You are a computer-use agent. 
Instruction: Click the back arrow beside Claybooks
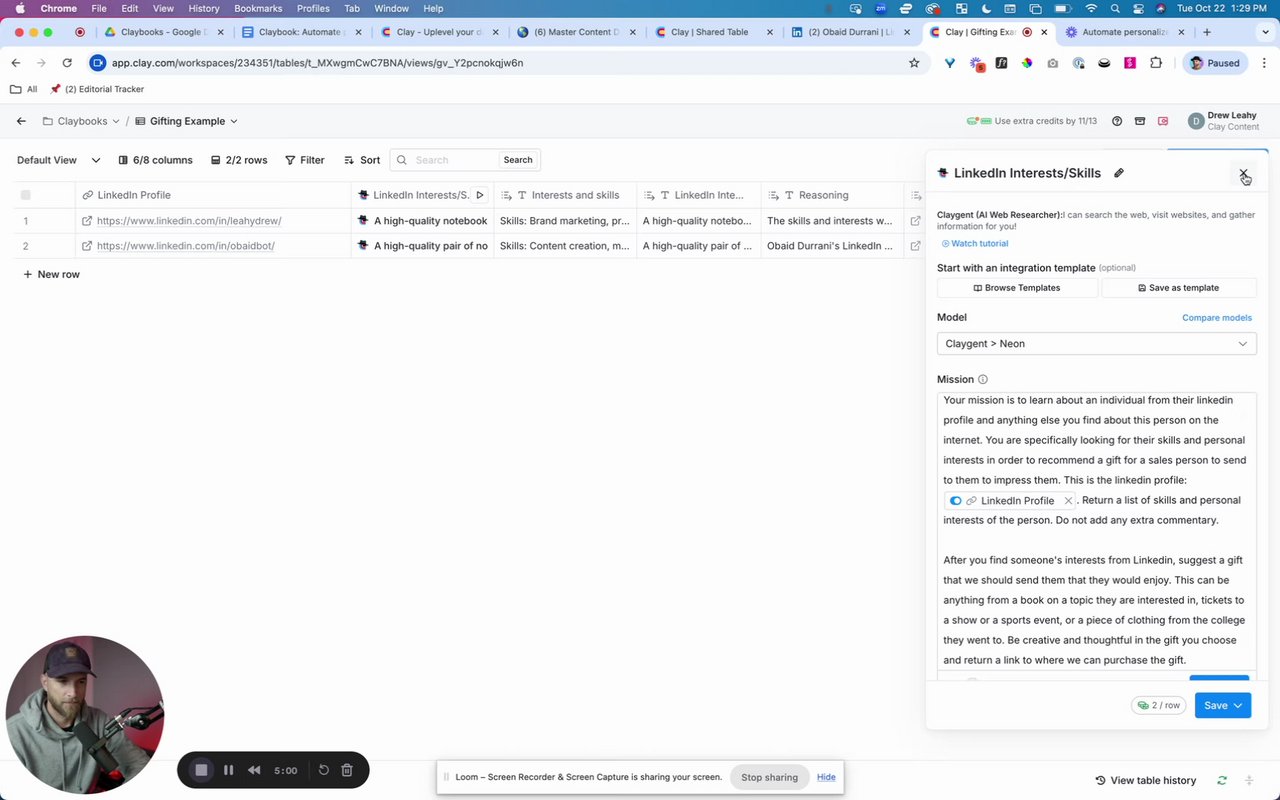(21, 121)
